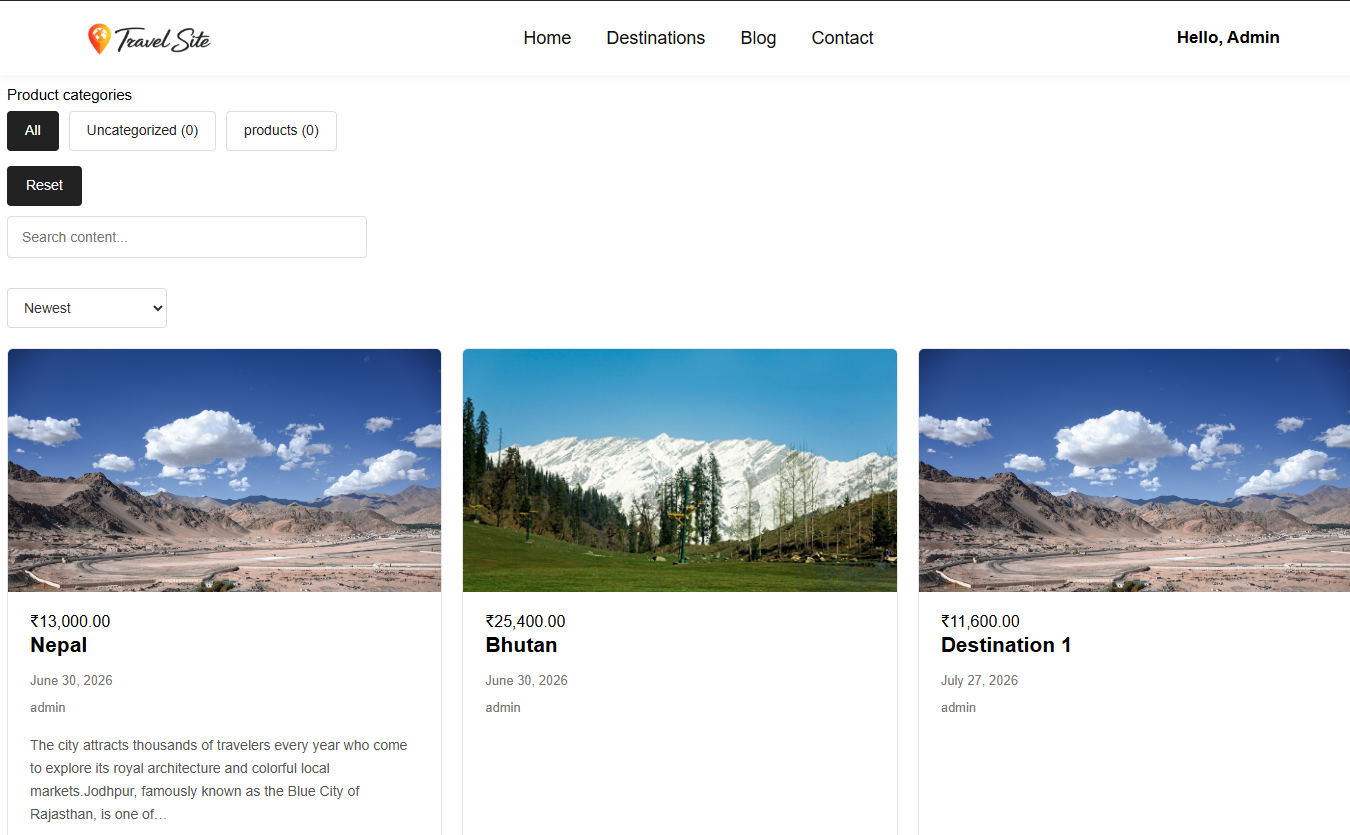The height and width of the screenshot is (835, 1350).
Task: Navigate to the Contact page
Action: (x=842, y=38)
